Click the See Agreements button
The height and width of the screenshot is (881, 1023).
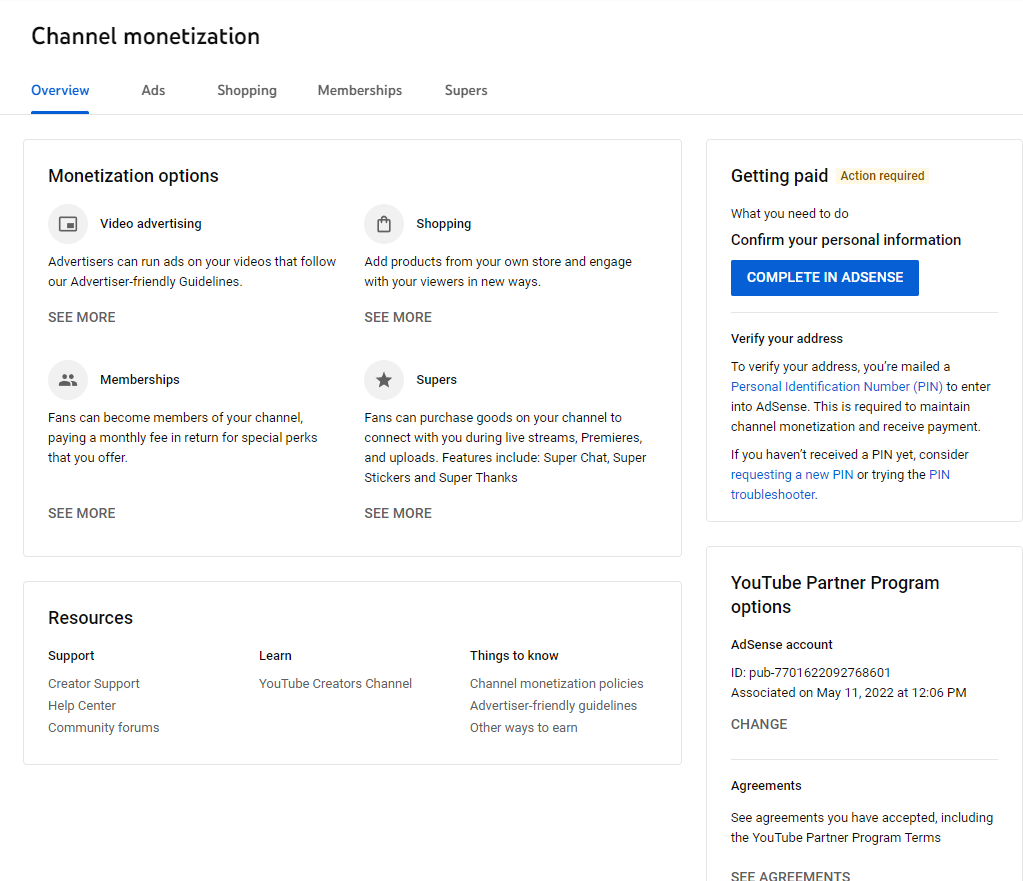[790, 876]
